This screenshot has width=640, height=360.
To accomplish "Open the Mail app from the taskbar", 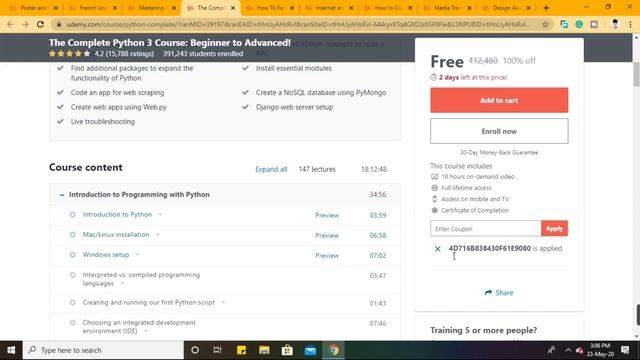I will [x=310, y=350].
